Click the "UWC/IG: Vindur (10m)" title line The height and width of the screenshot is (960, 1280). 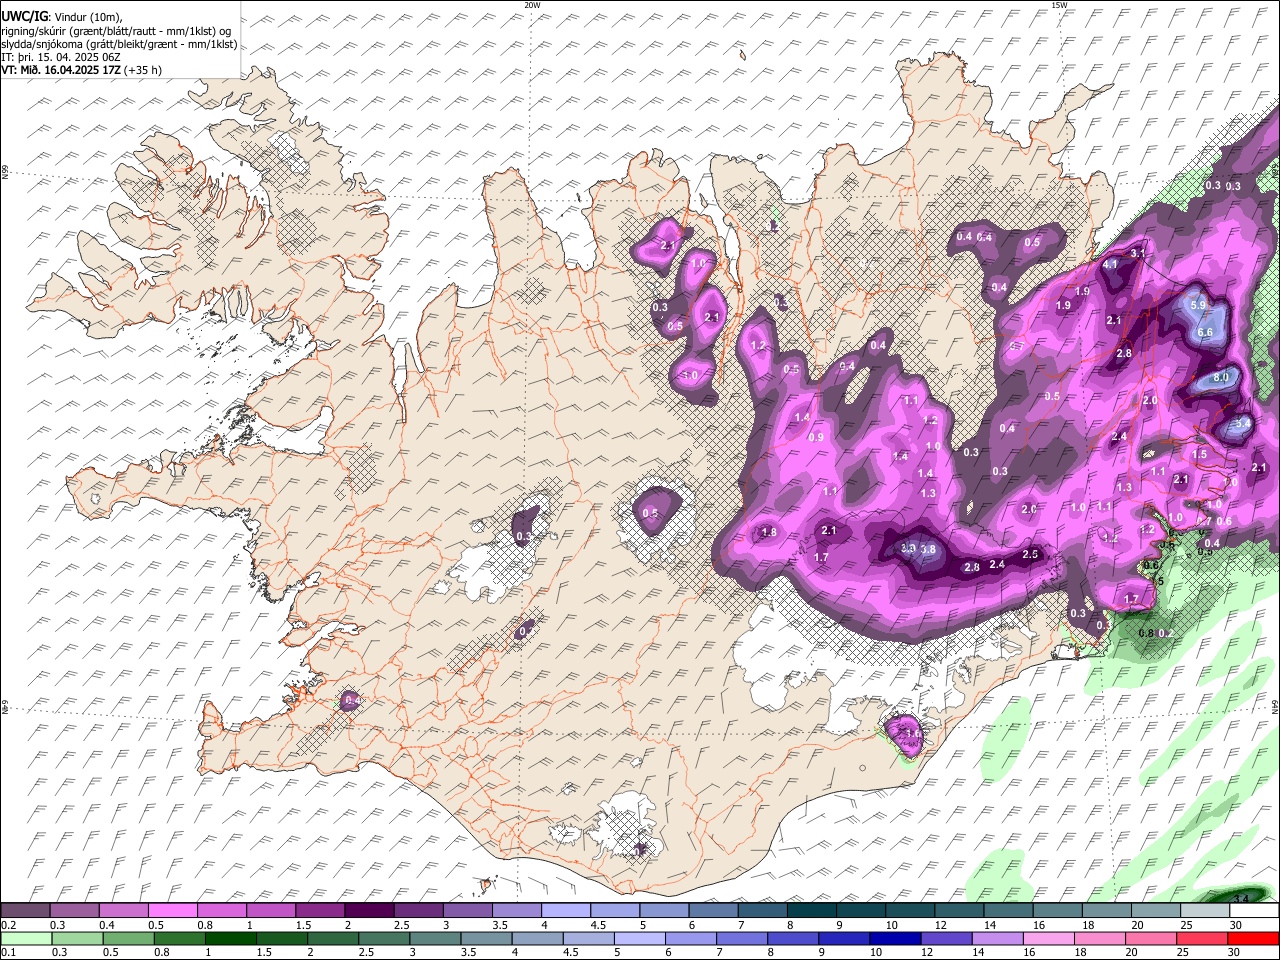coord(62,15)
